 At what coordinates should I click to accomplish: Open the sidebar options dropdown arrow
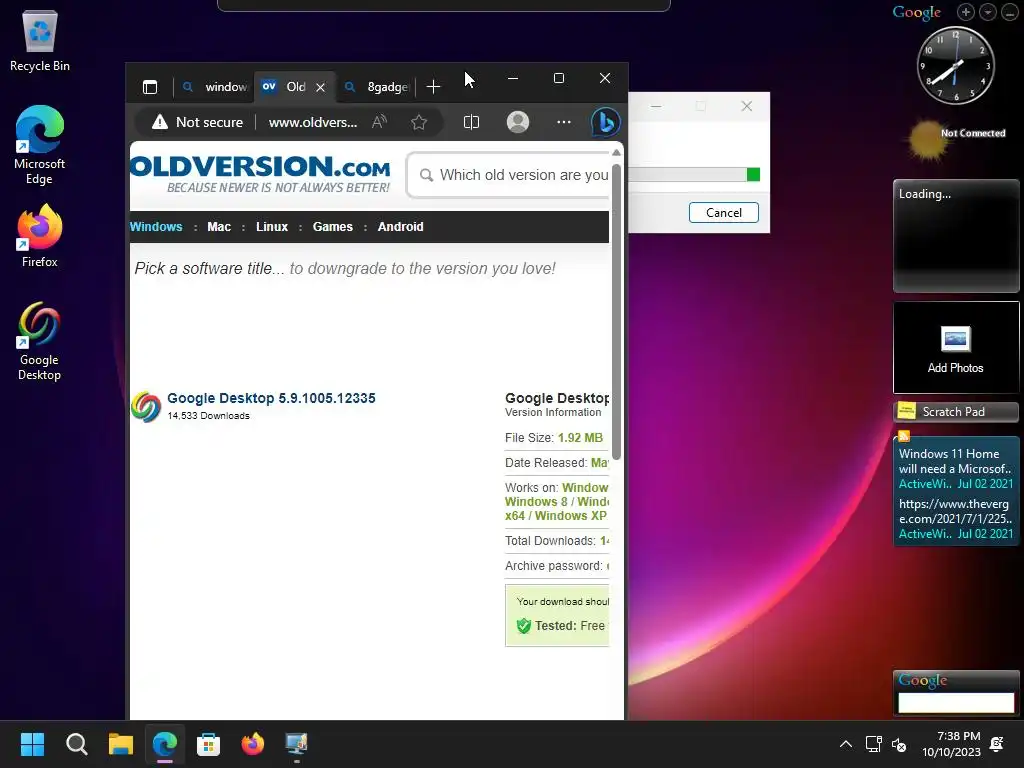pyautogui.click(x=987, y=12)
